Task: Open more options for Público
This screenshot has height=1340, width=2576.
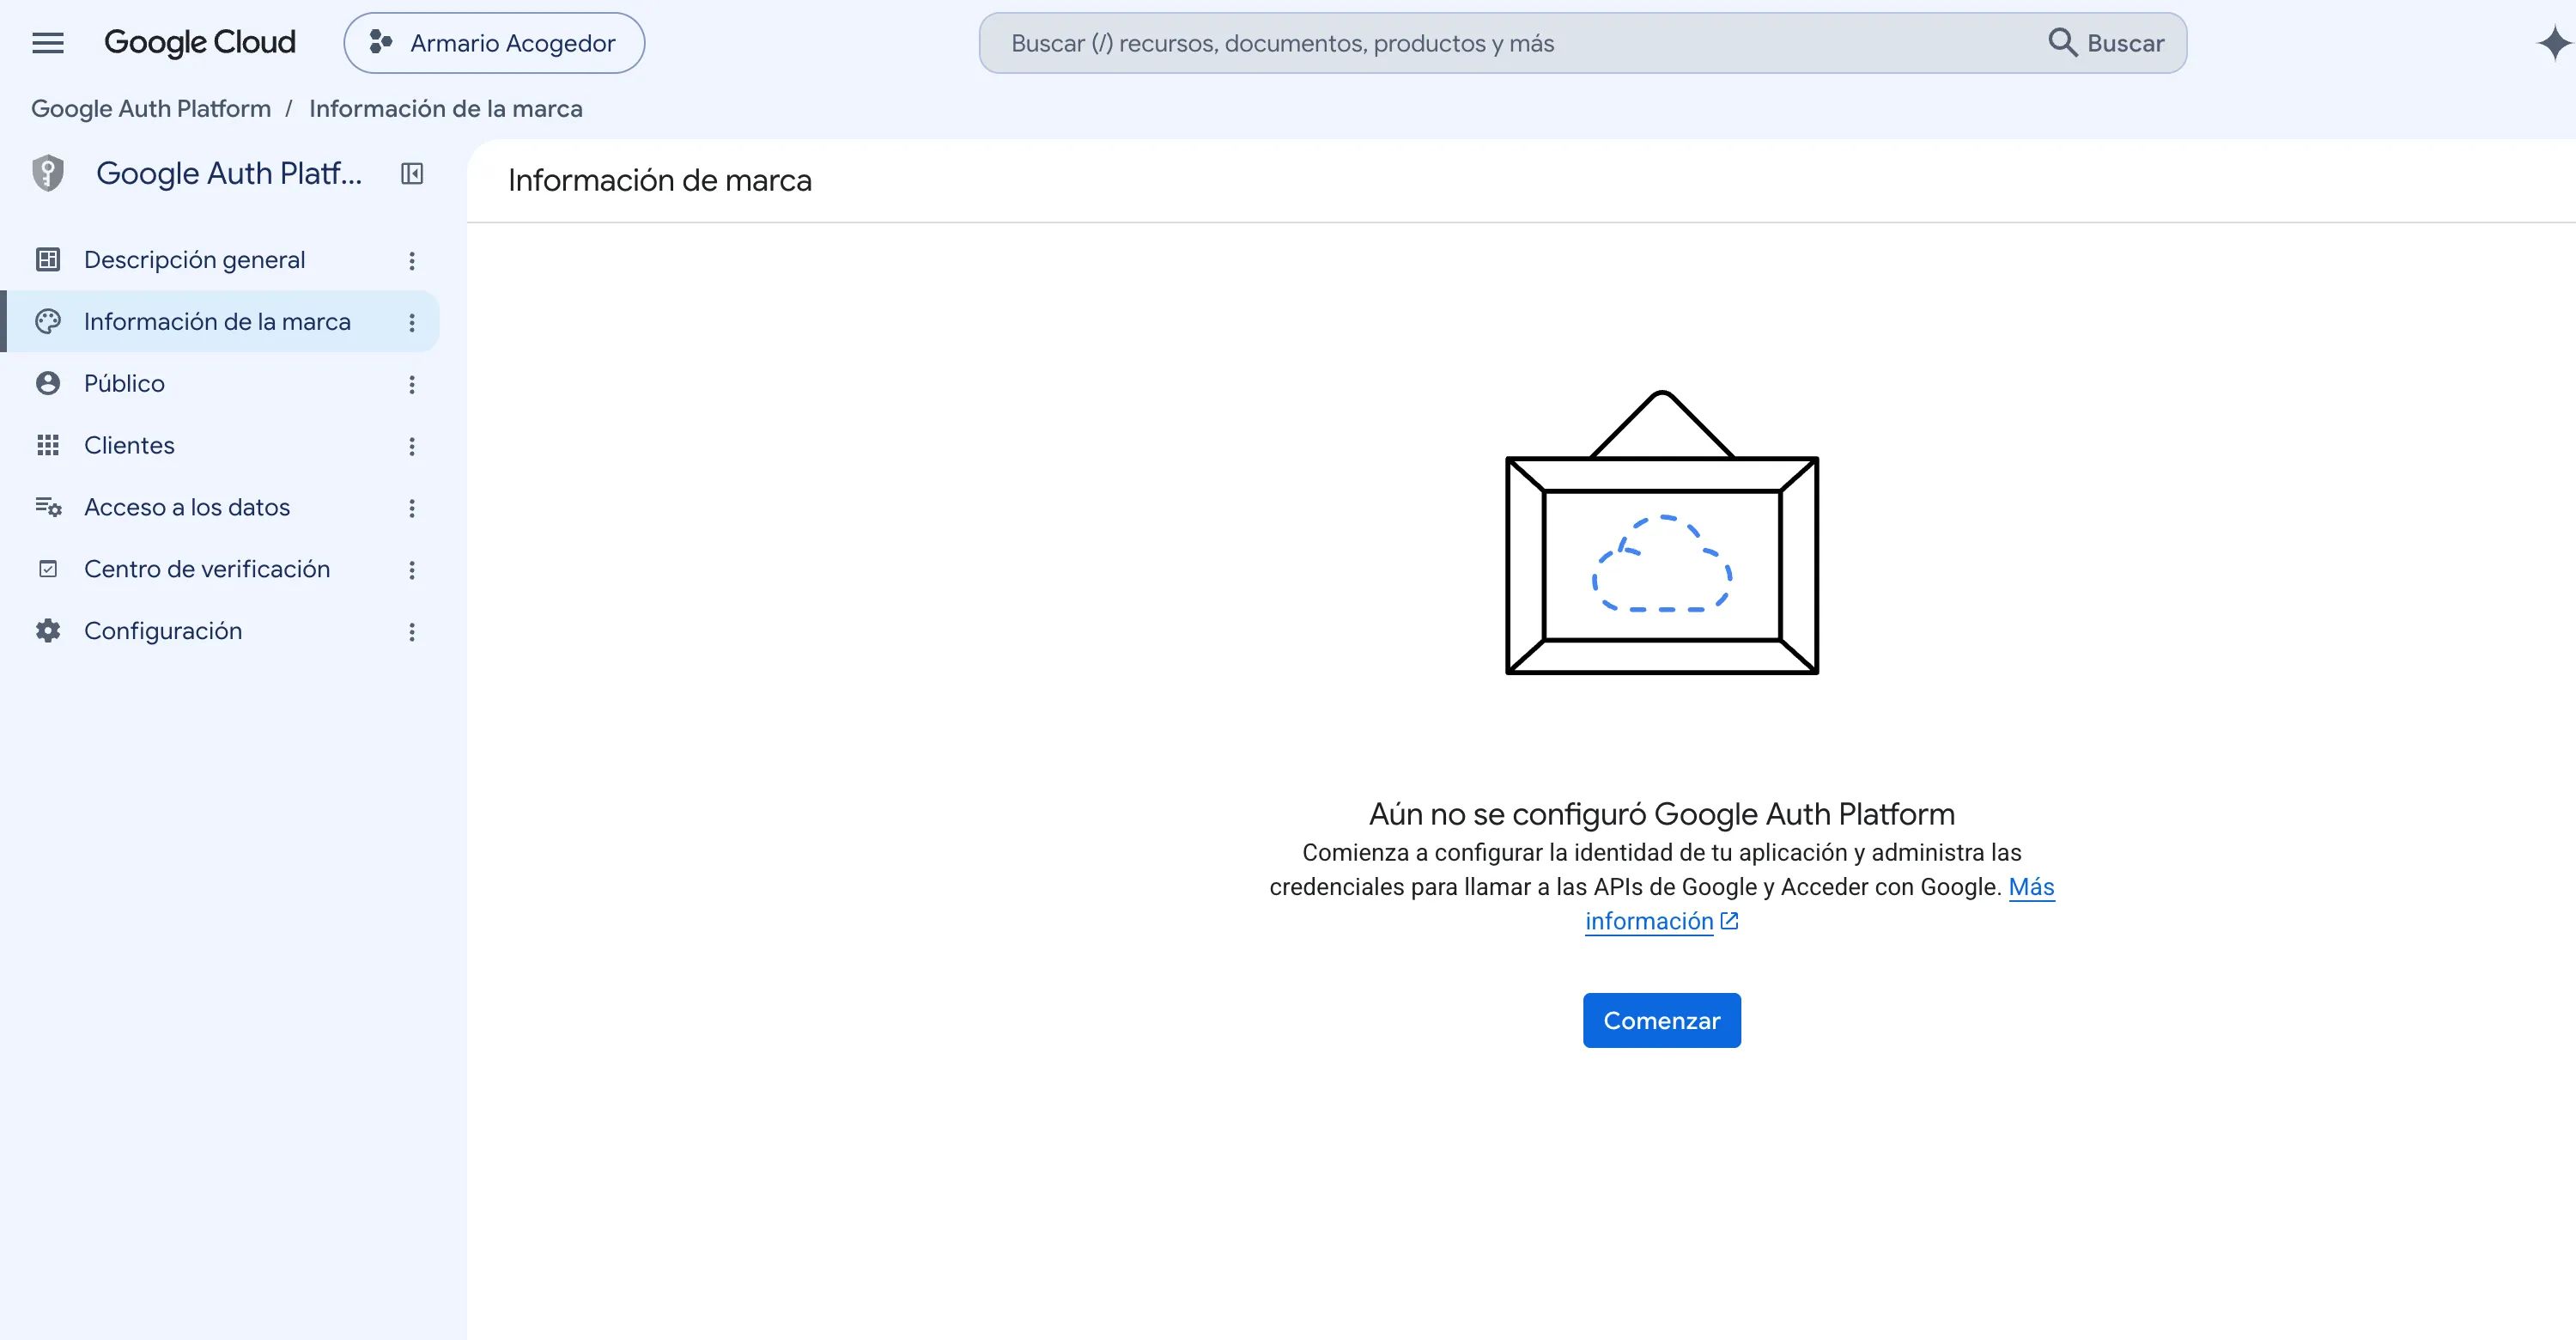Action: (412, 385)
